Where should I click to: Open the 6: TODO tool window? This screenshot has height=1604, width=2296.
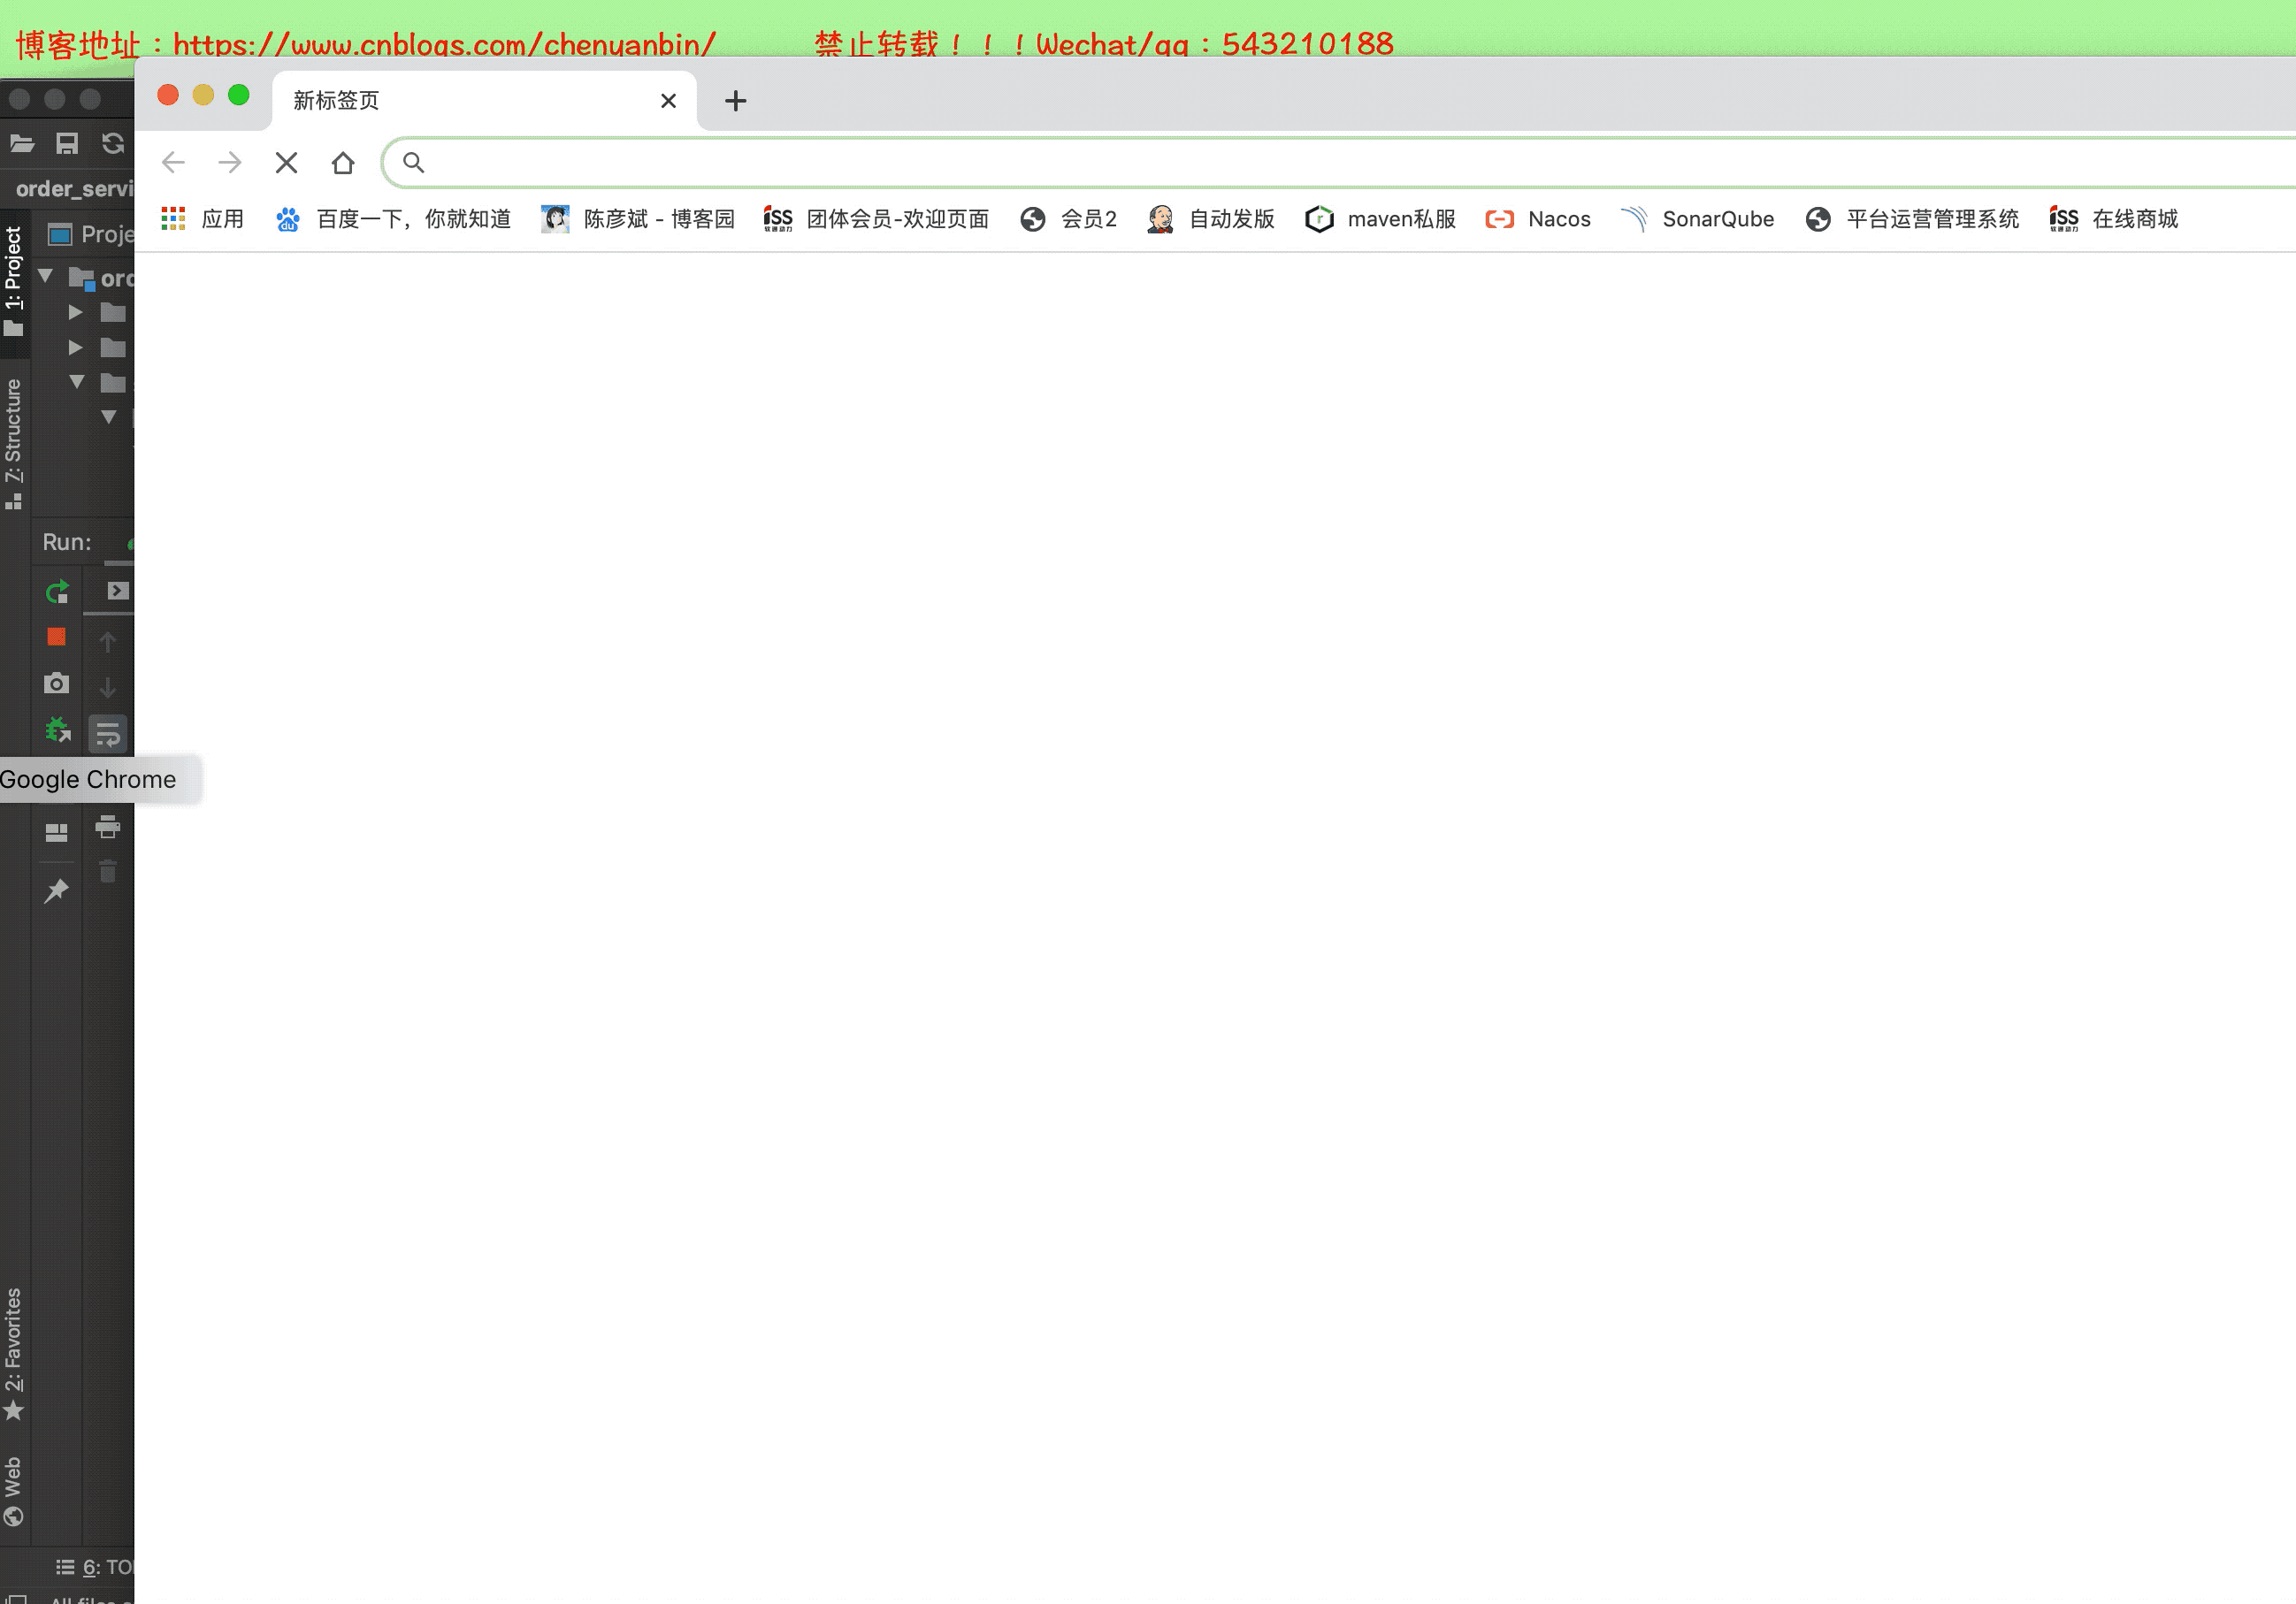95,1567
